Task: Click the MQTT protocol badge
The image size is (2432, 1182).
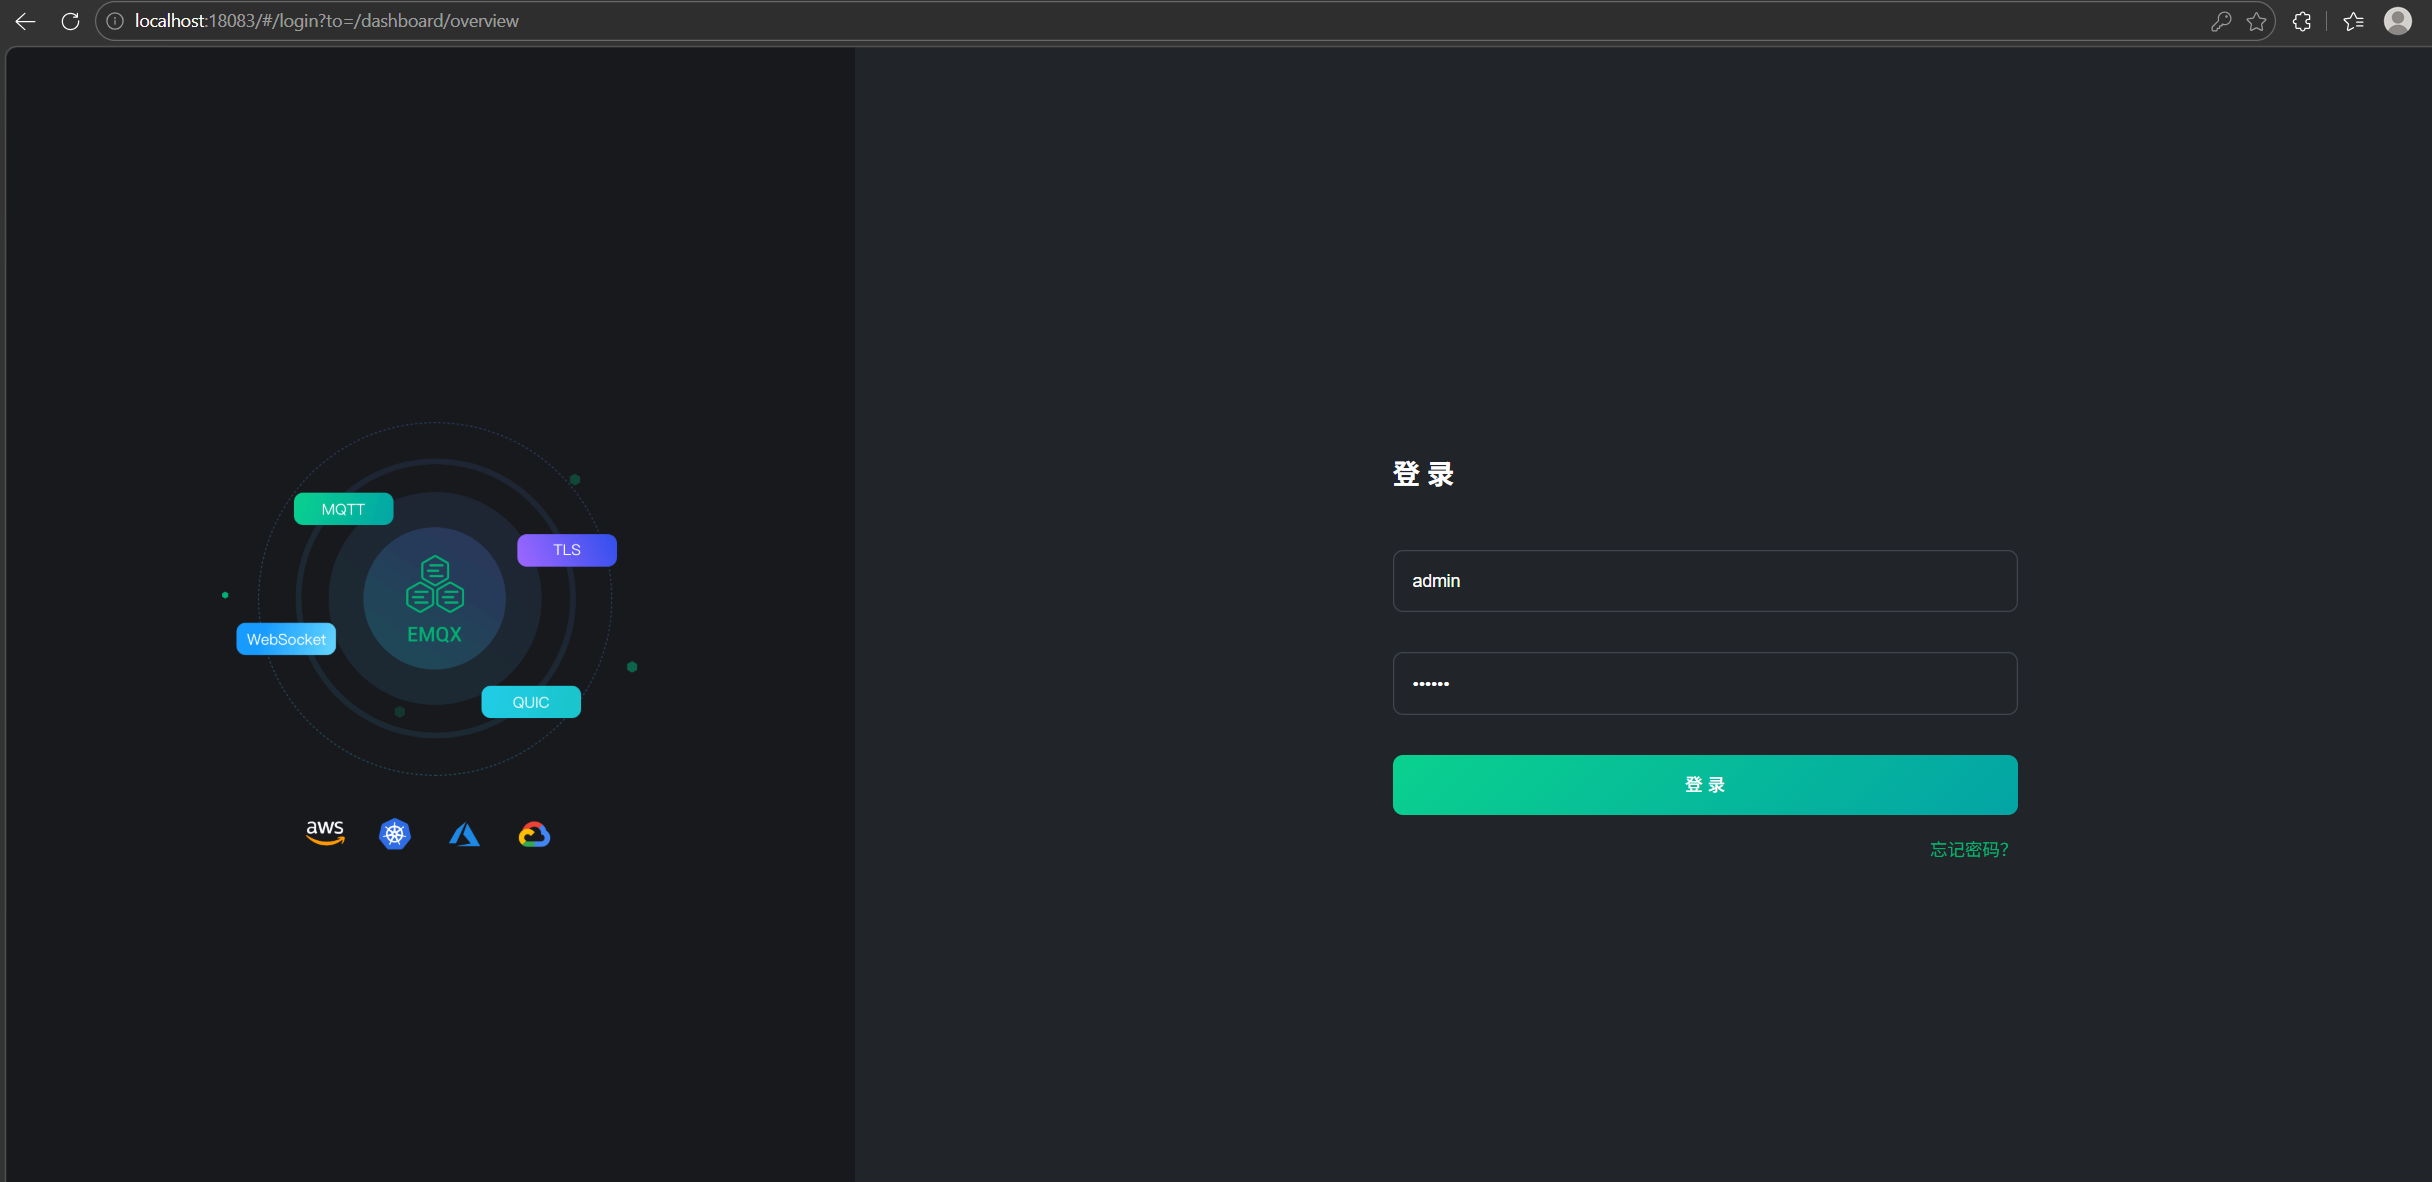Action: pos(343,509)
